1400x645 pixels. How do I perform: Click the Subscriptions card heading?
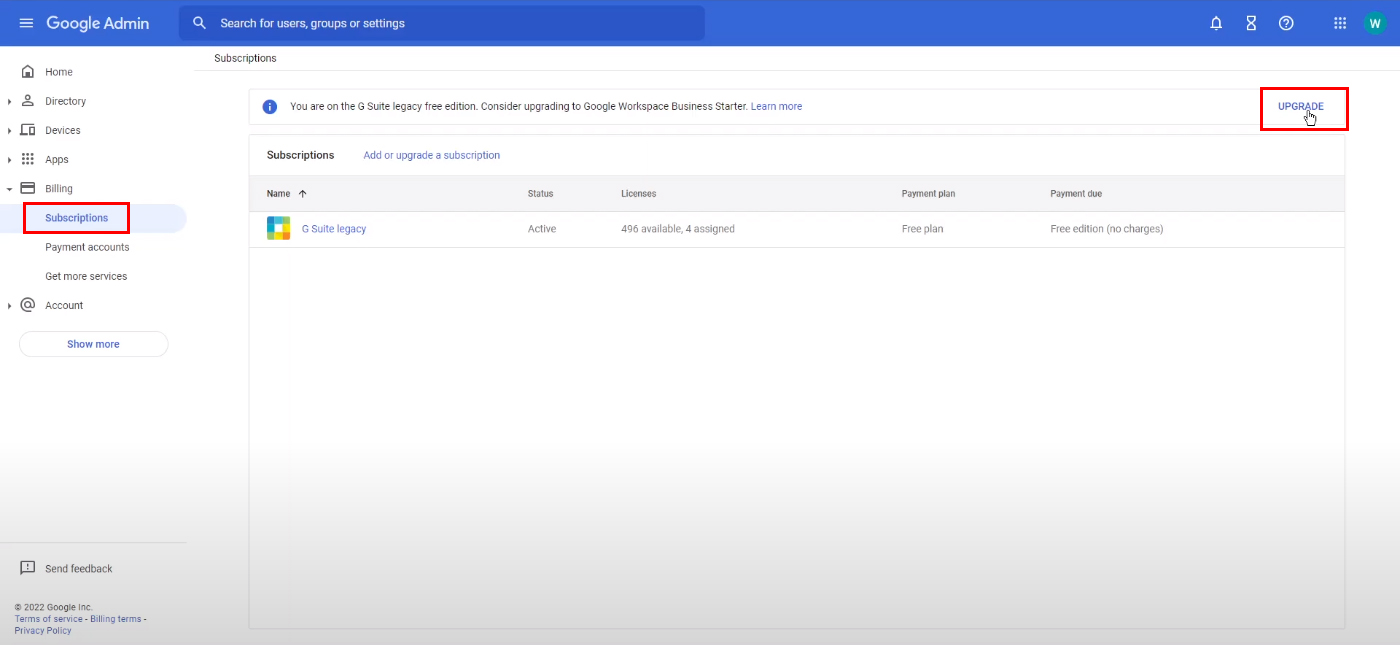[x=301, y=155]
